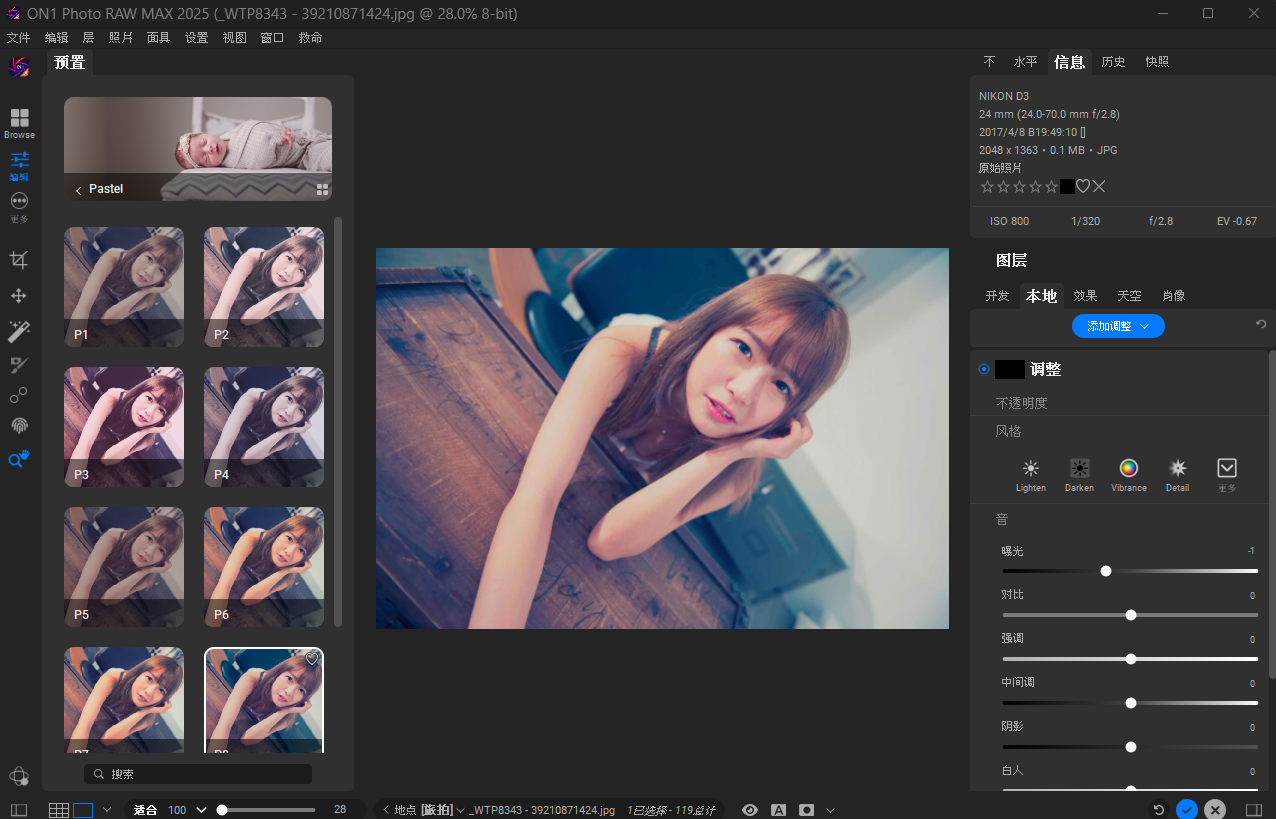Viewport: 1276px width, 819px height.
Task: Click the mask view icon in bottom bar
Action: (807, 810)
